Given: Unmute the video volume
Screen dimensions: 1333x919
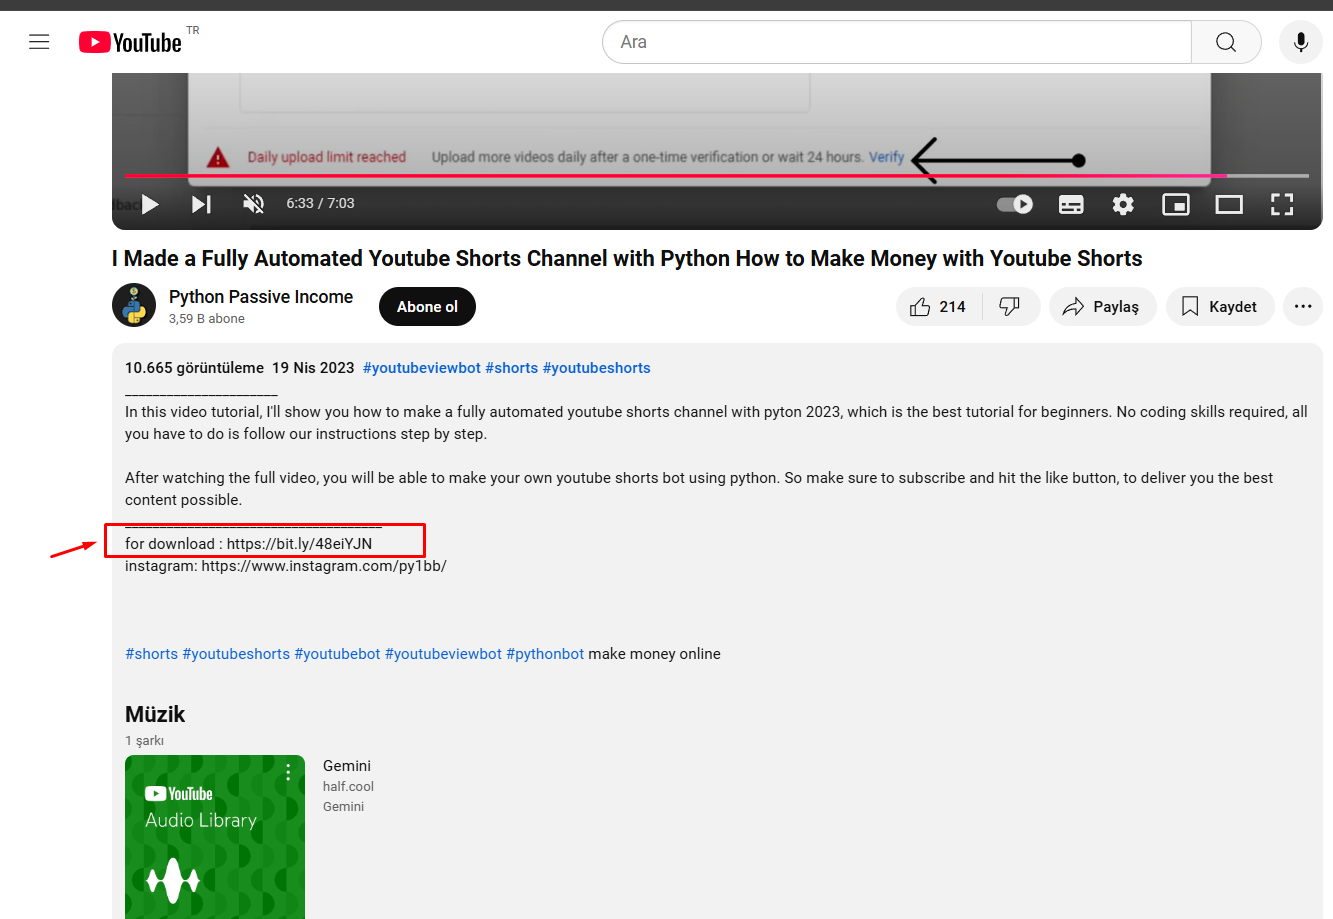Looking at the screenshot, I should 254,204.
